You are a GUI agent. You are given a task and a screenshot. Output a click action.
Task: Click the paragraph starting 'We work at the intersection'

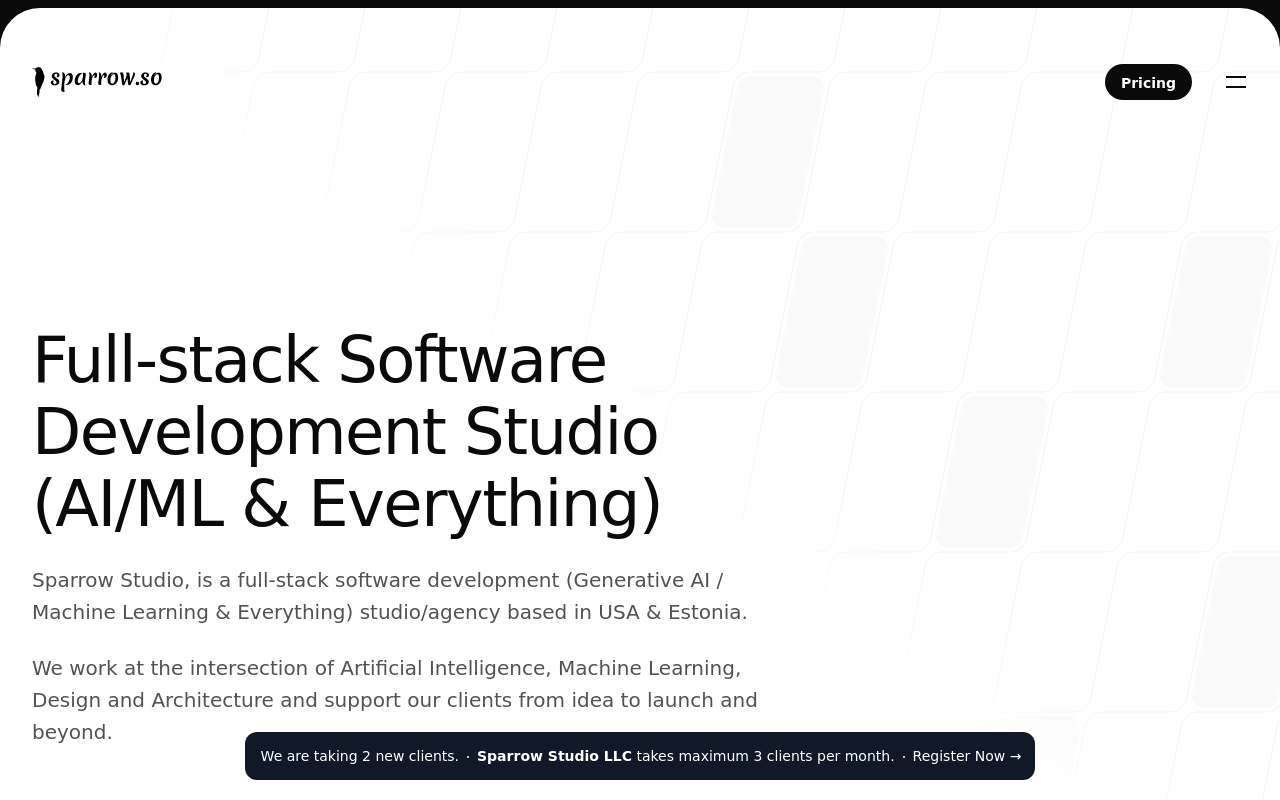pyautogui.click(x=395, y=700)
